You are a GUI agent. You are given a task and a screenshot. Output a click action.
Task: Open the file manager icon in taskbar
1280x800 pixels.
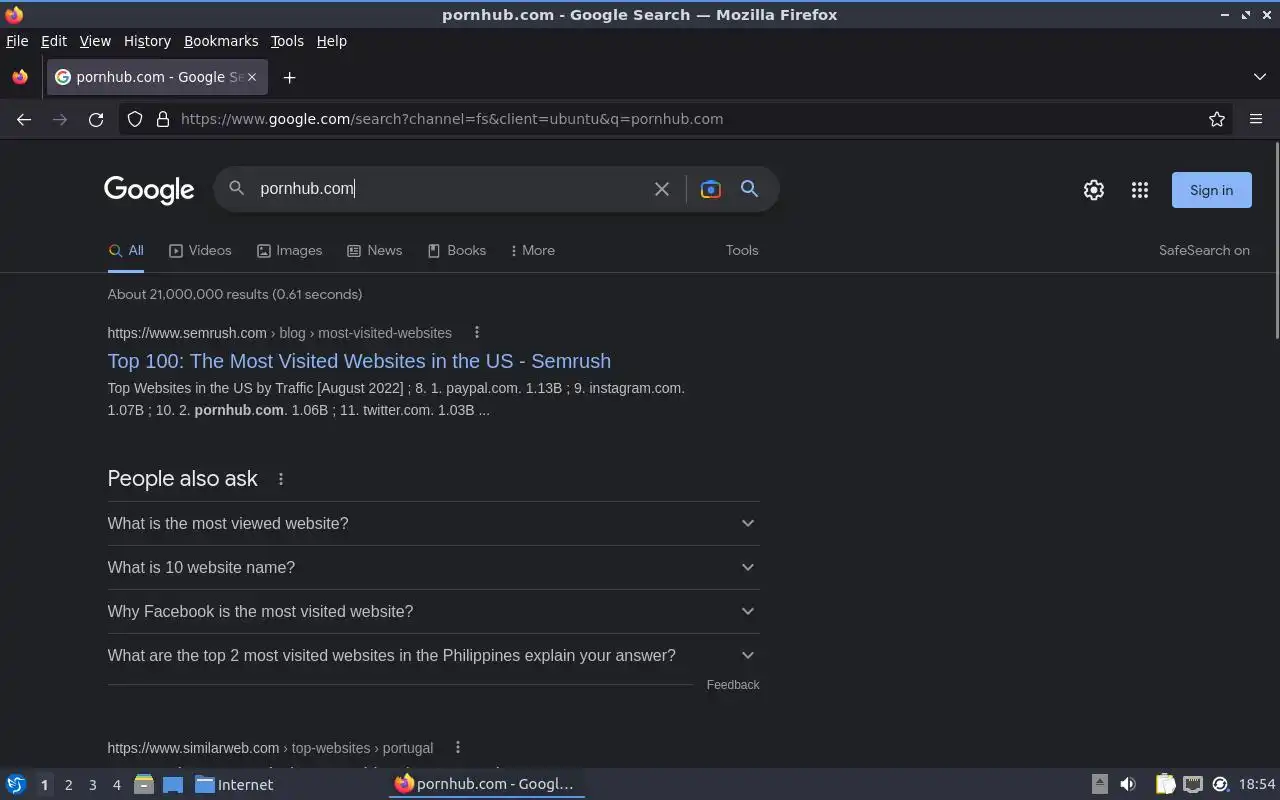pos(144,785)
